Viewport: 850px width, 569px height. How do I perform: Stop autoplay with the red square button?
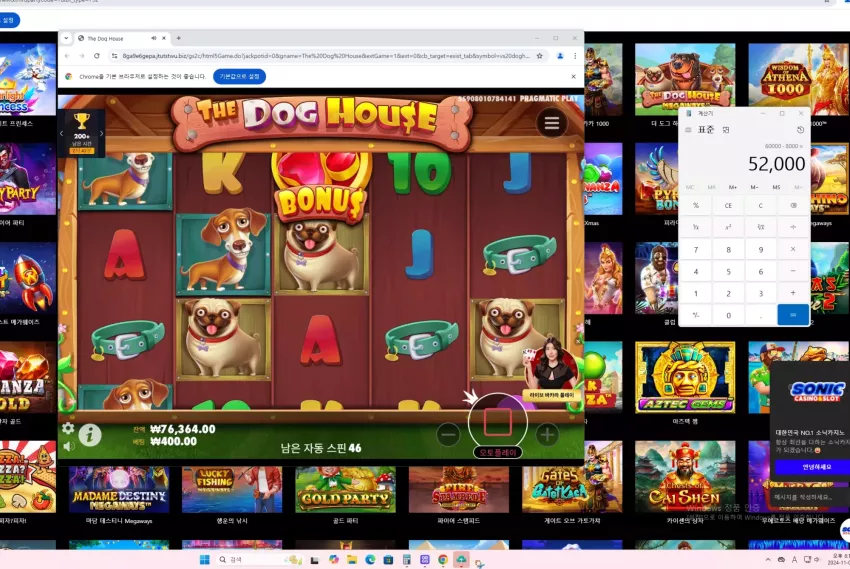[x=498, y=422]
